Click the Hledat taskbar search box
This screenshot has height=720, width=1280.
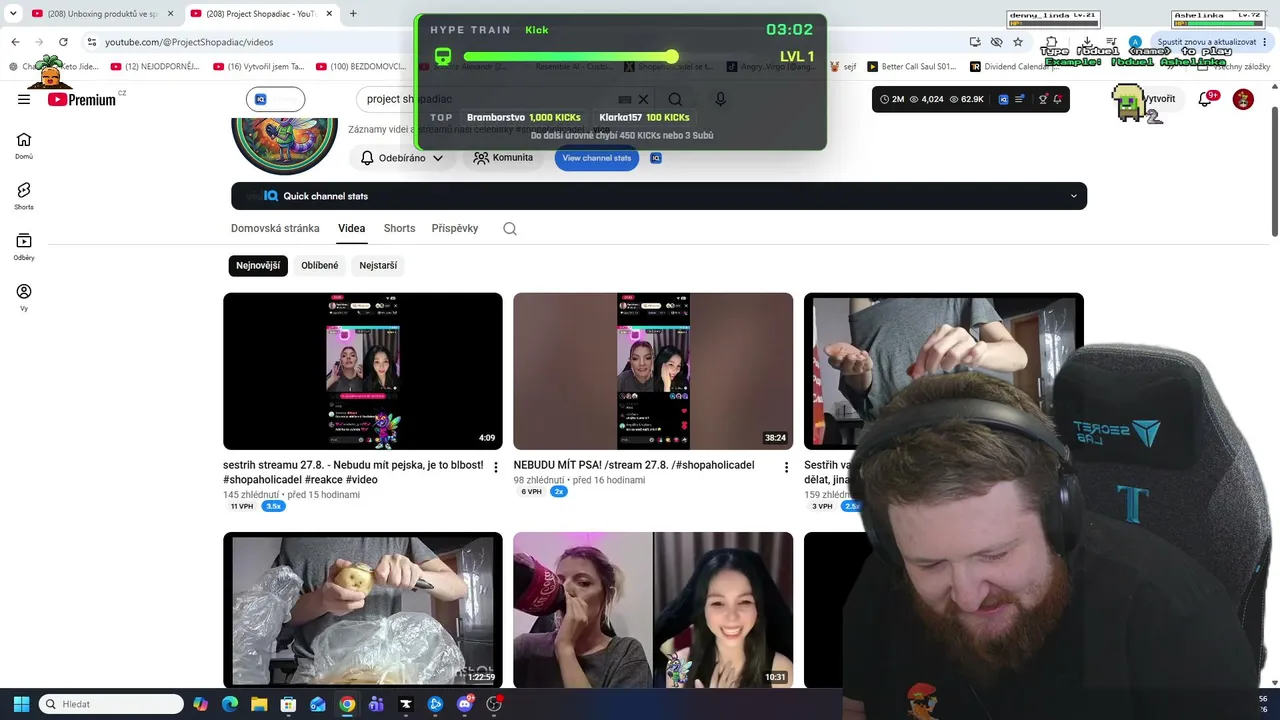pos(111,704)
